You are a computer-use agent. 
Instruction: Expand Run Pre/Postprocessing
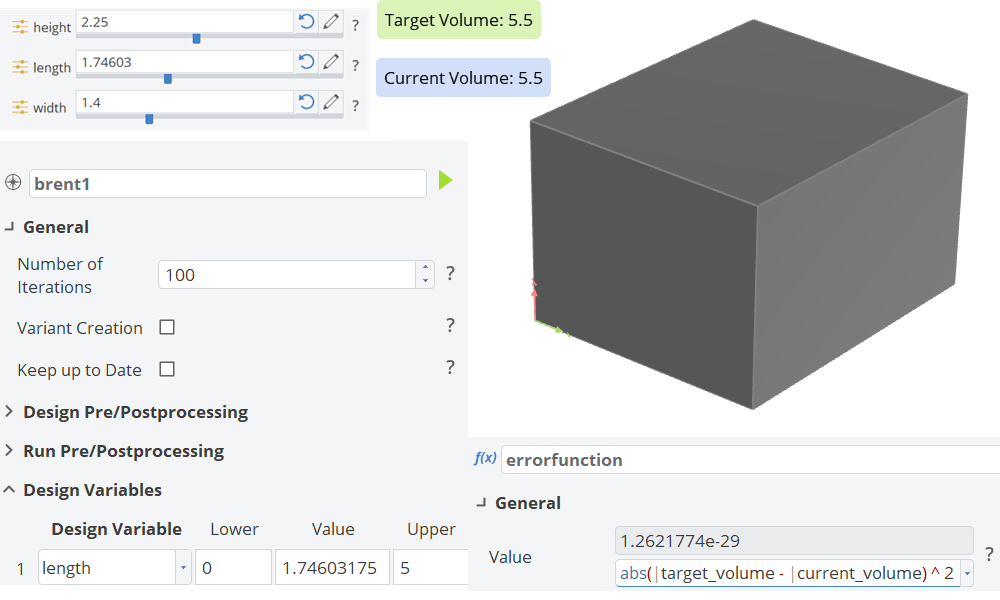(x=10, y=451)
